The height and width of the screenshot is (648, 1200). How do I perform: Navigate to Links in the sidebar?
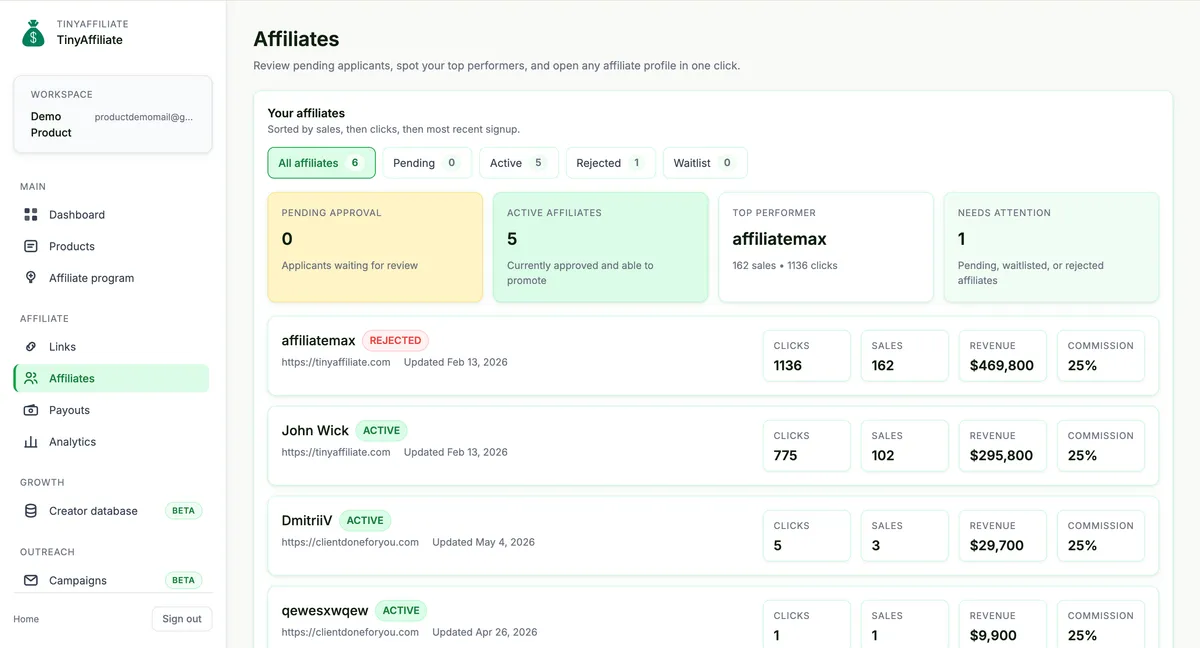click(111, 347)
